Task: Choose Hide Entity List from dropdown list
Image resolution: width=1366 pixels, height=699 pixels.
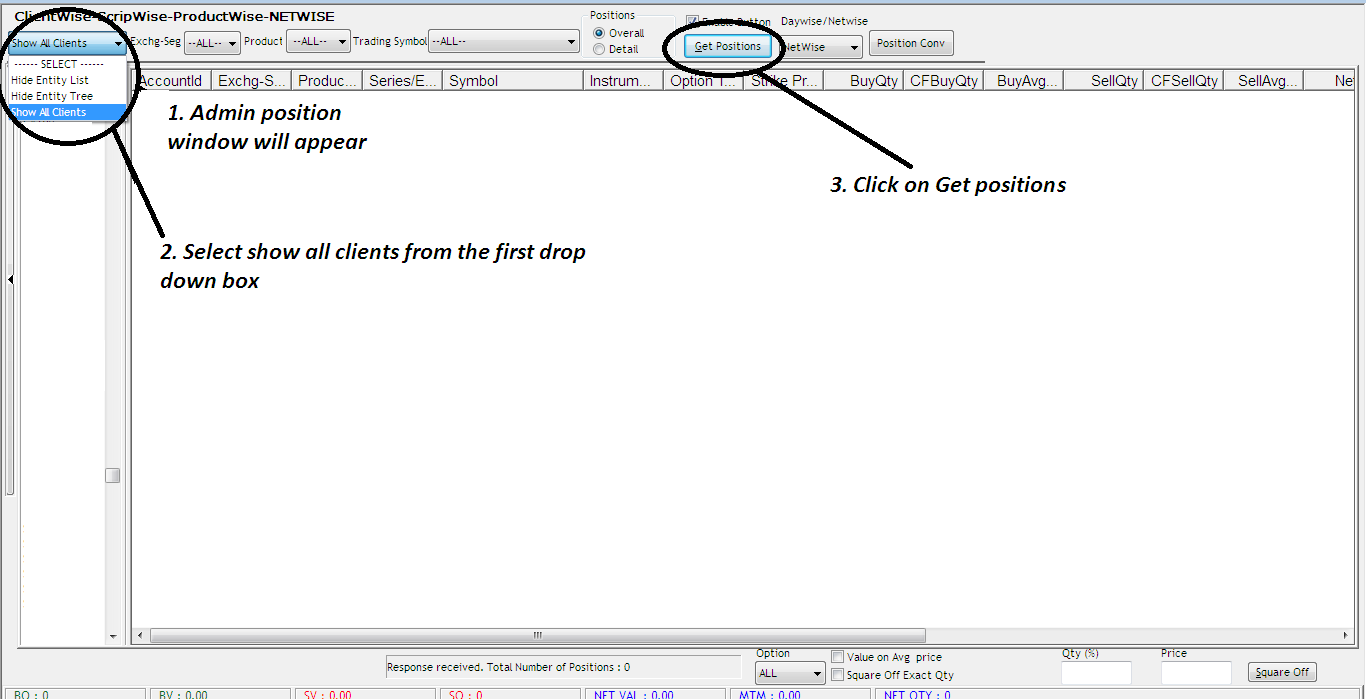Action: (x=50, y=80)
